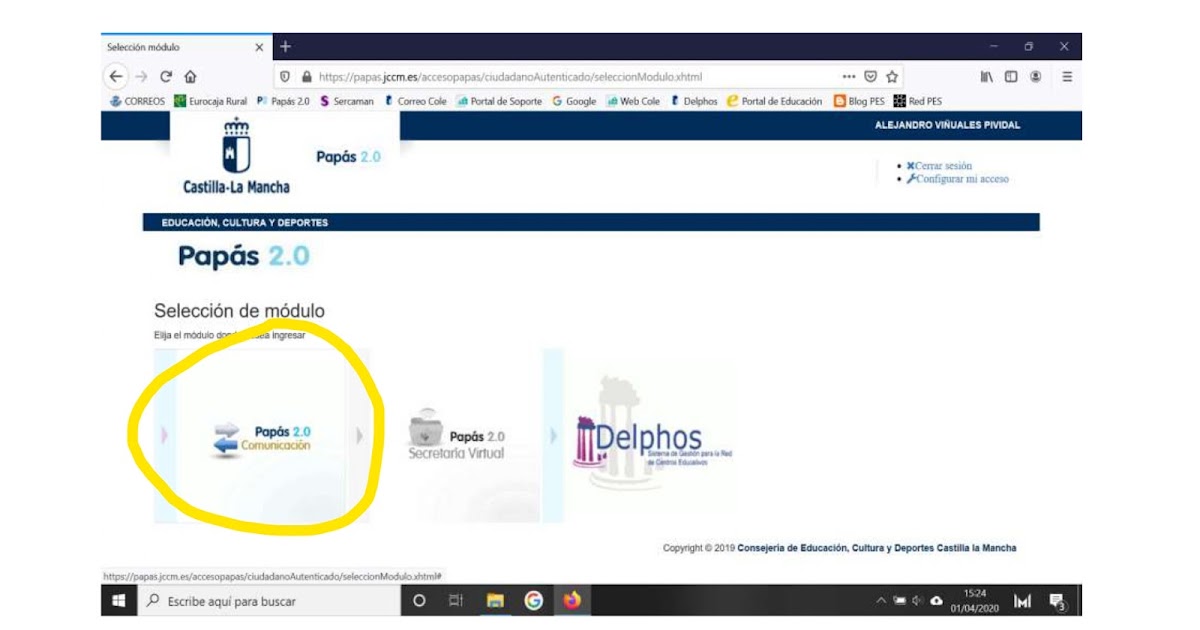Show site security padlock info

[x=306, y=76]
